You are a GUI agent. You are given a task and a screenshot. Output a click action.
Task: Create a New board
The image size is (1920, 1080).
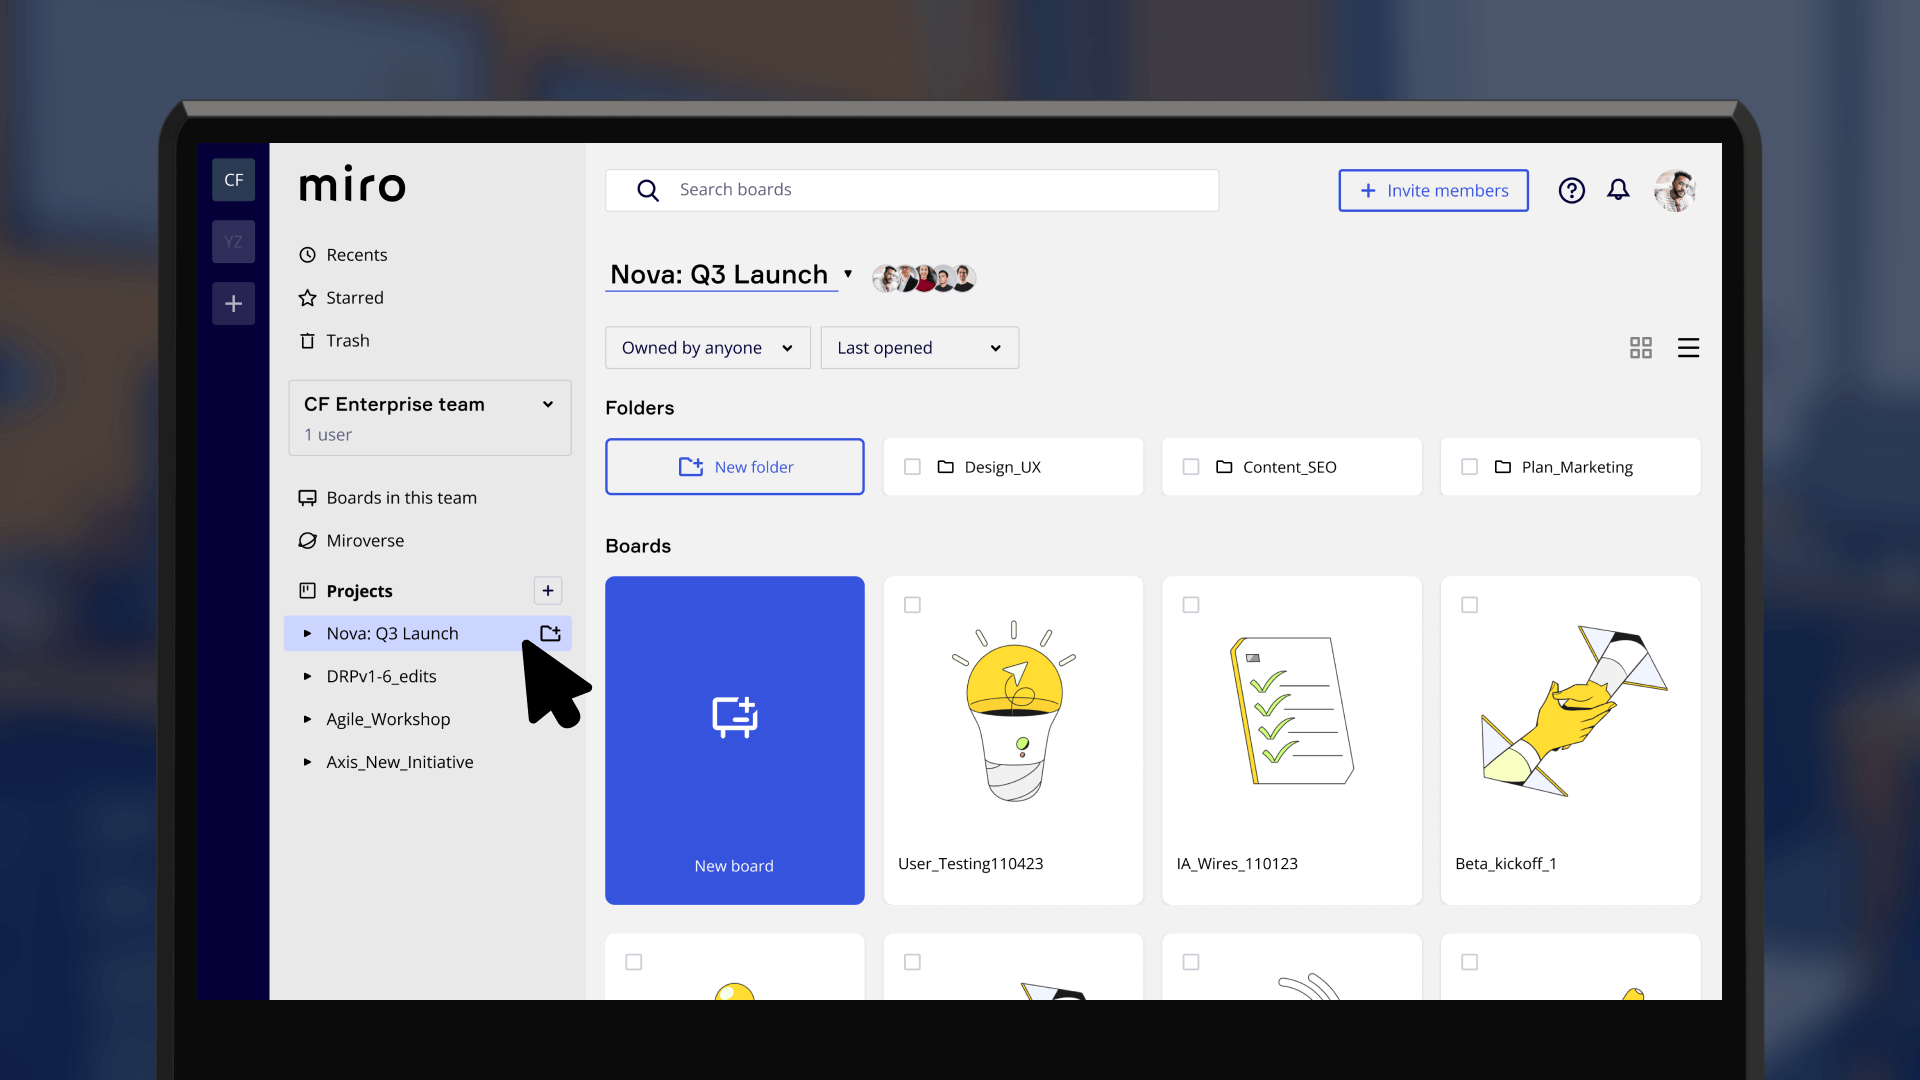click(734, 740)
